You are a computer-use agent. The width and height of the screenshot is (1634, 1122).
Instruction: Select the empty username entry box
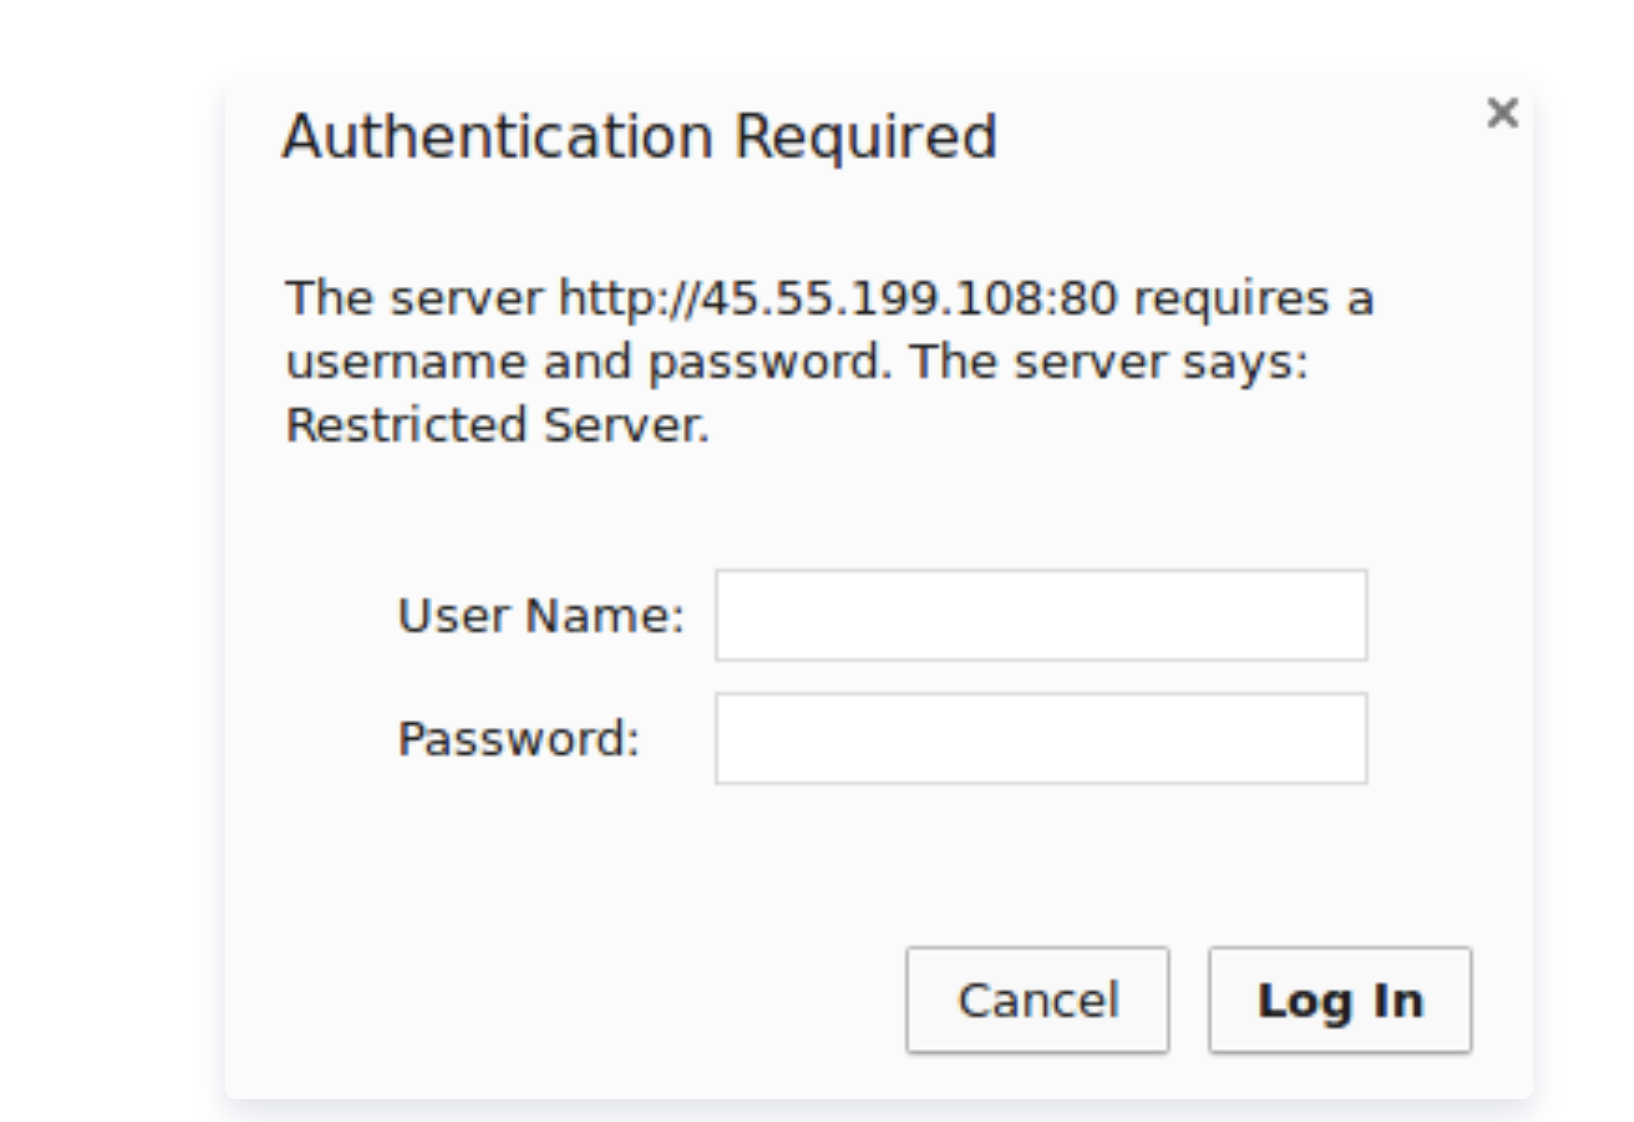(x=1040, y=615)
